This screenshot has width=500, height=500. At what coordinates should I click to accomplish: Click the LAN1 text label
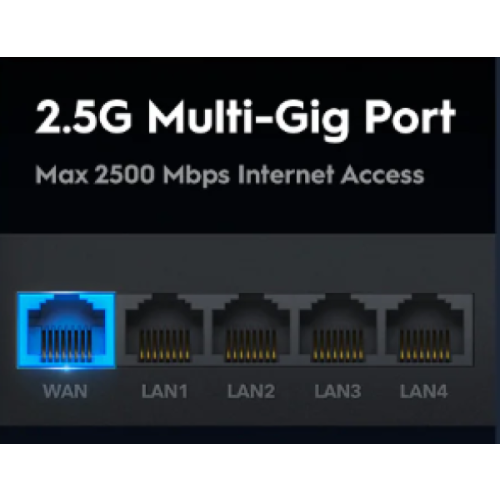point(164,391)
